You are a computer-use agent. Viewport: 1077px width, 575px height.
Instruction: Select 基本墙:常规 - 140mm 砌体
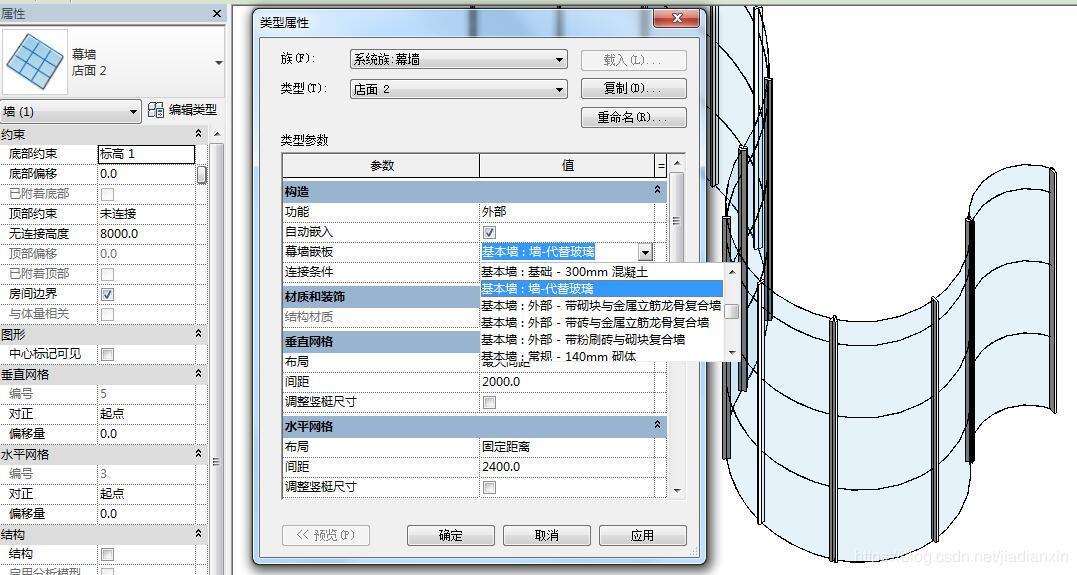(602, 355)
